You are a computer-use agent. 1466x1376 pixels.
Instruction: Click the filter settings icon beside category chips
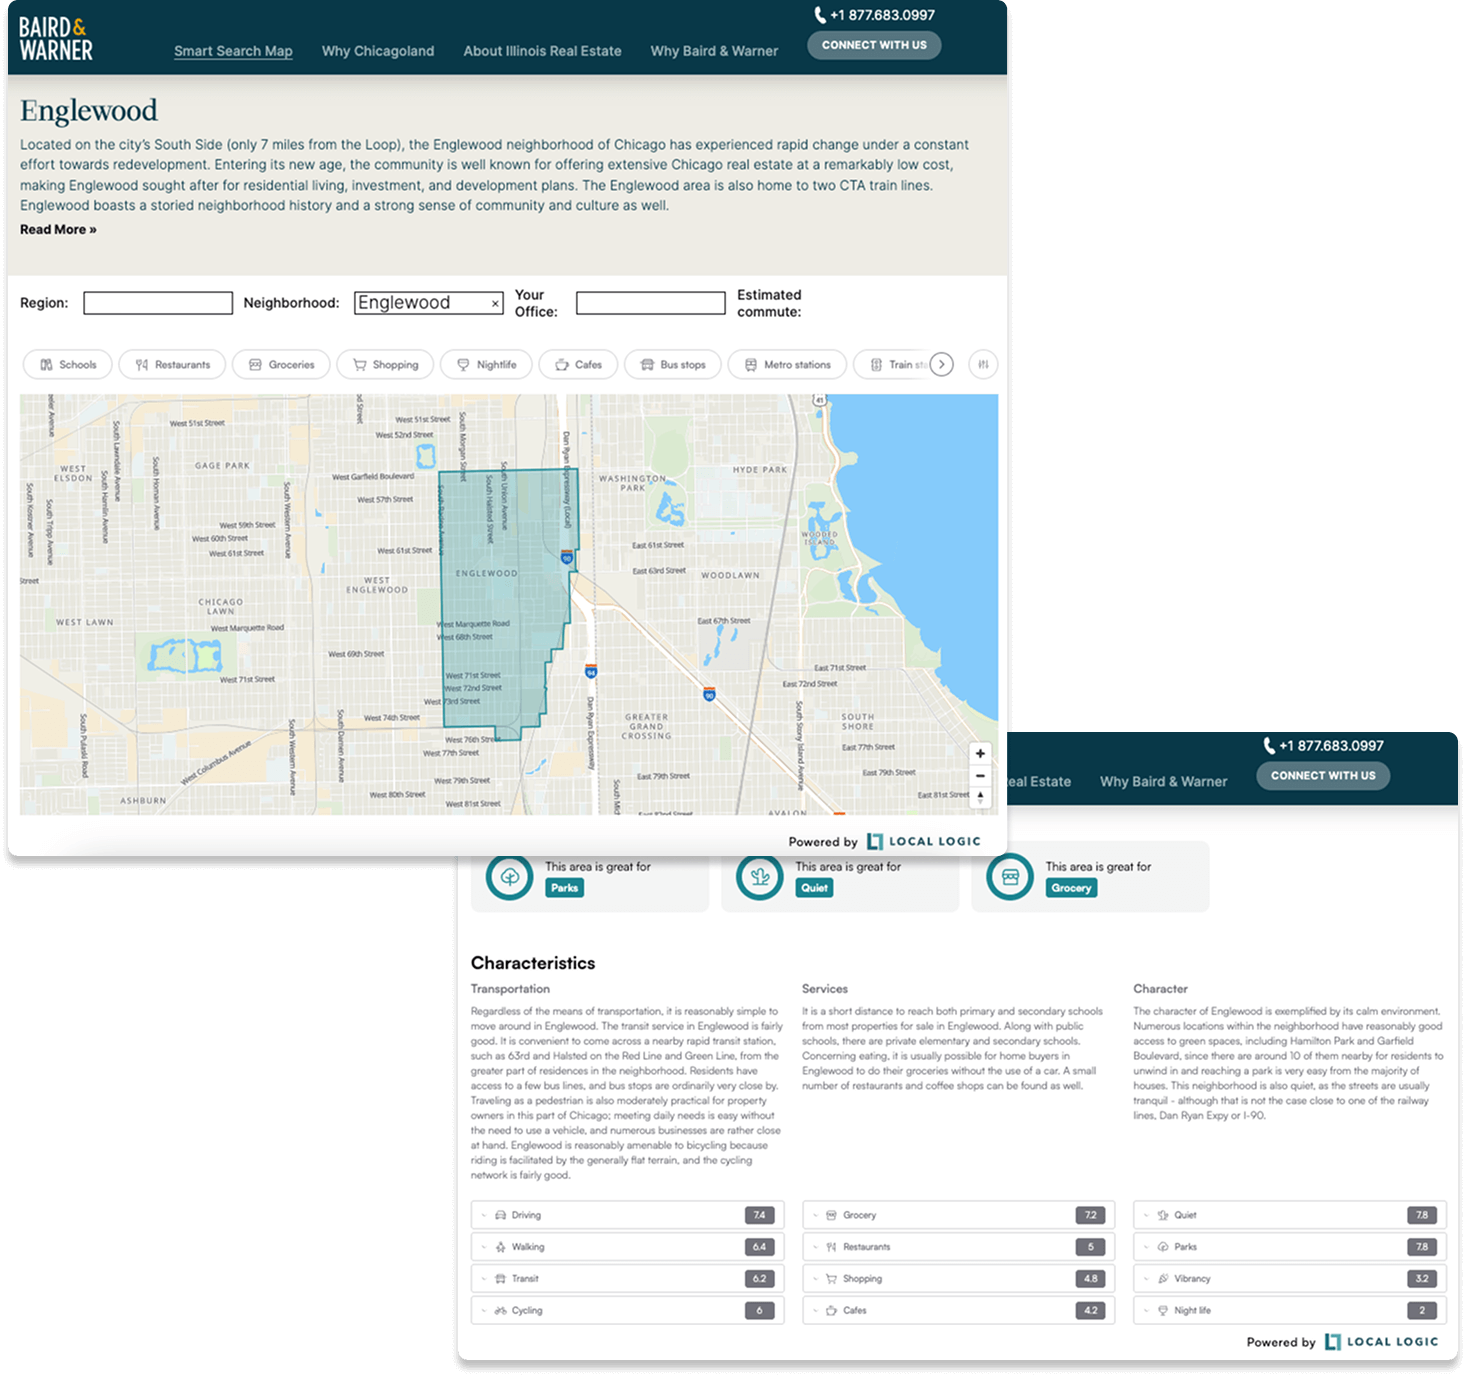983,365
